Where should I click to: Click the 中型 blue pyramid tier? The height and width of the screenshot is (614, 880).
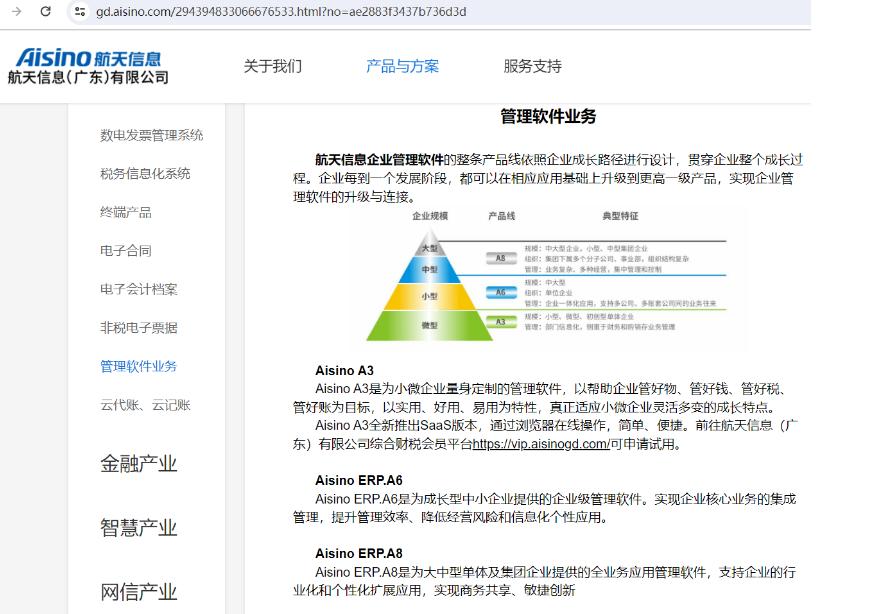coord(430,270)
